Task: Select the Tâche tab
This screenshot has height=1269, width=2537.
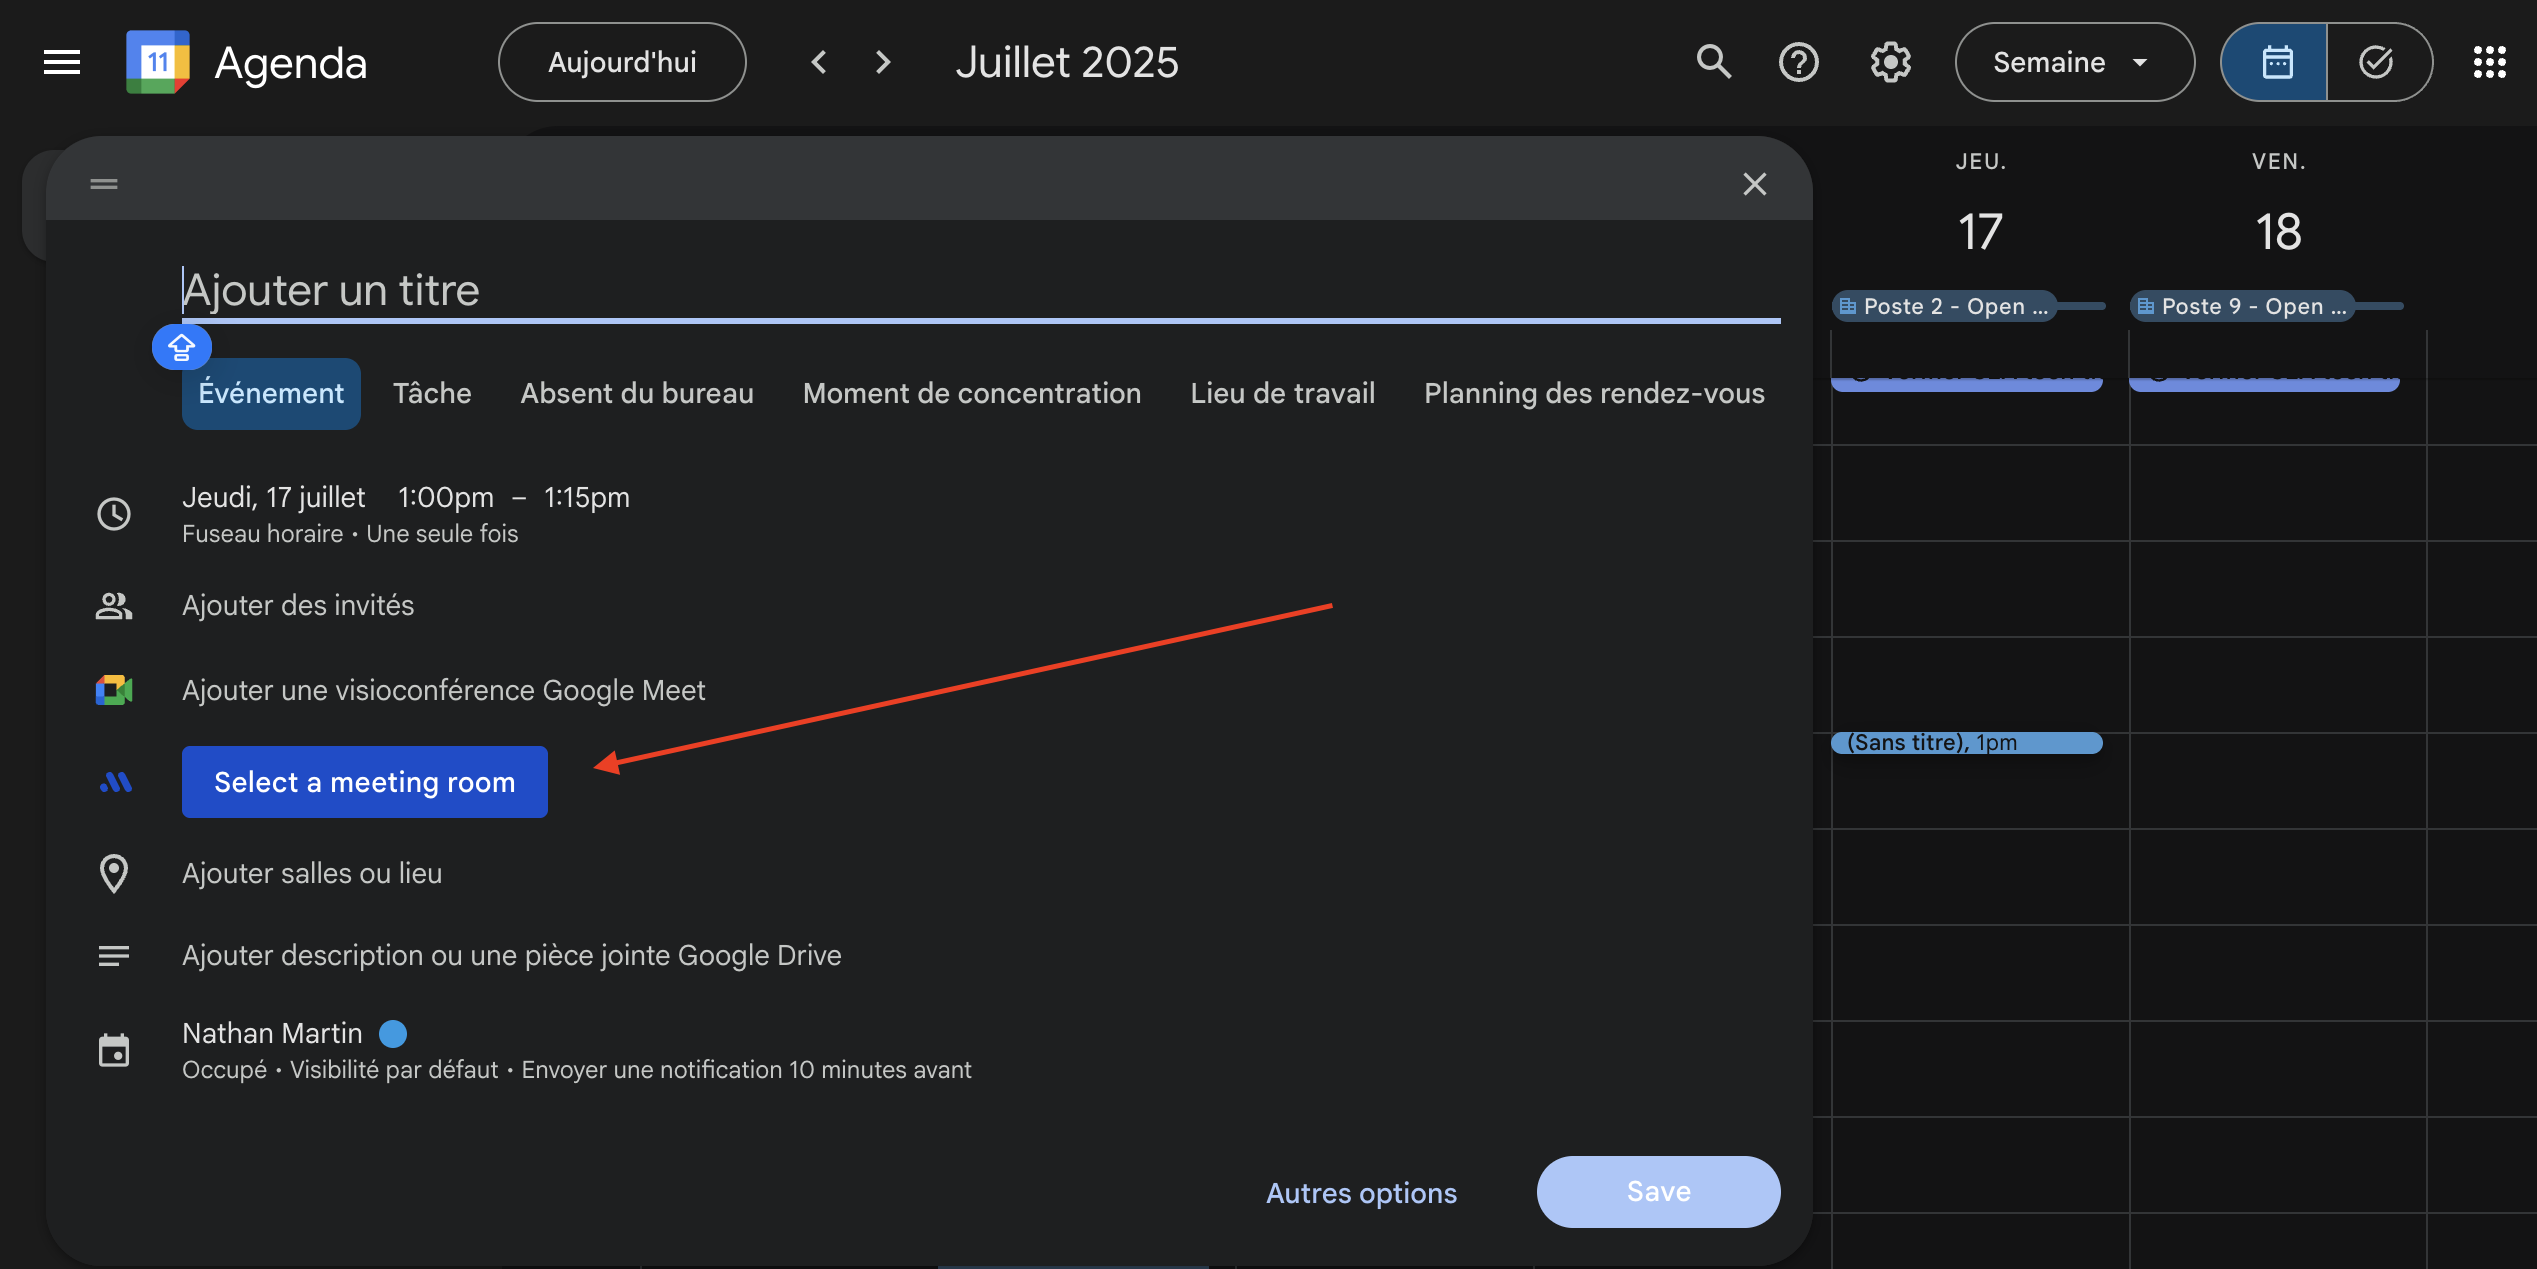Action: pyautogui.click(x=432, y=393)
